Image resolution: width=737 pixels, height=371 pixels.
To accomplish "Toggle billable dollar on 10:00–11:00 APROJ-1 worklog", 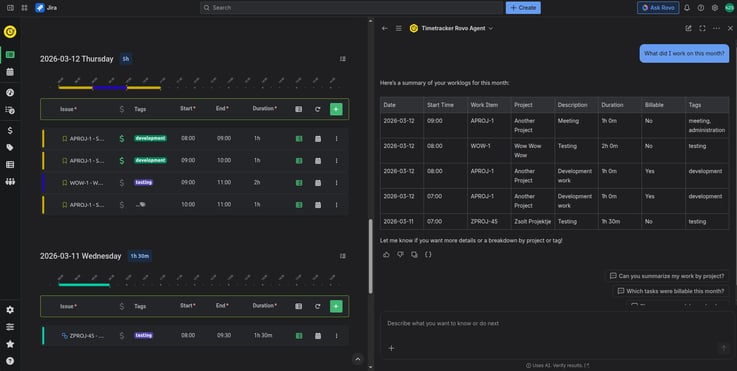I will 122,205.
